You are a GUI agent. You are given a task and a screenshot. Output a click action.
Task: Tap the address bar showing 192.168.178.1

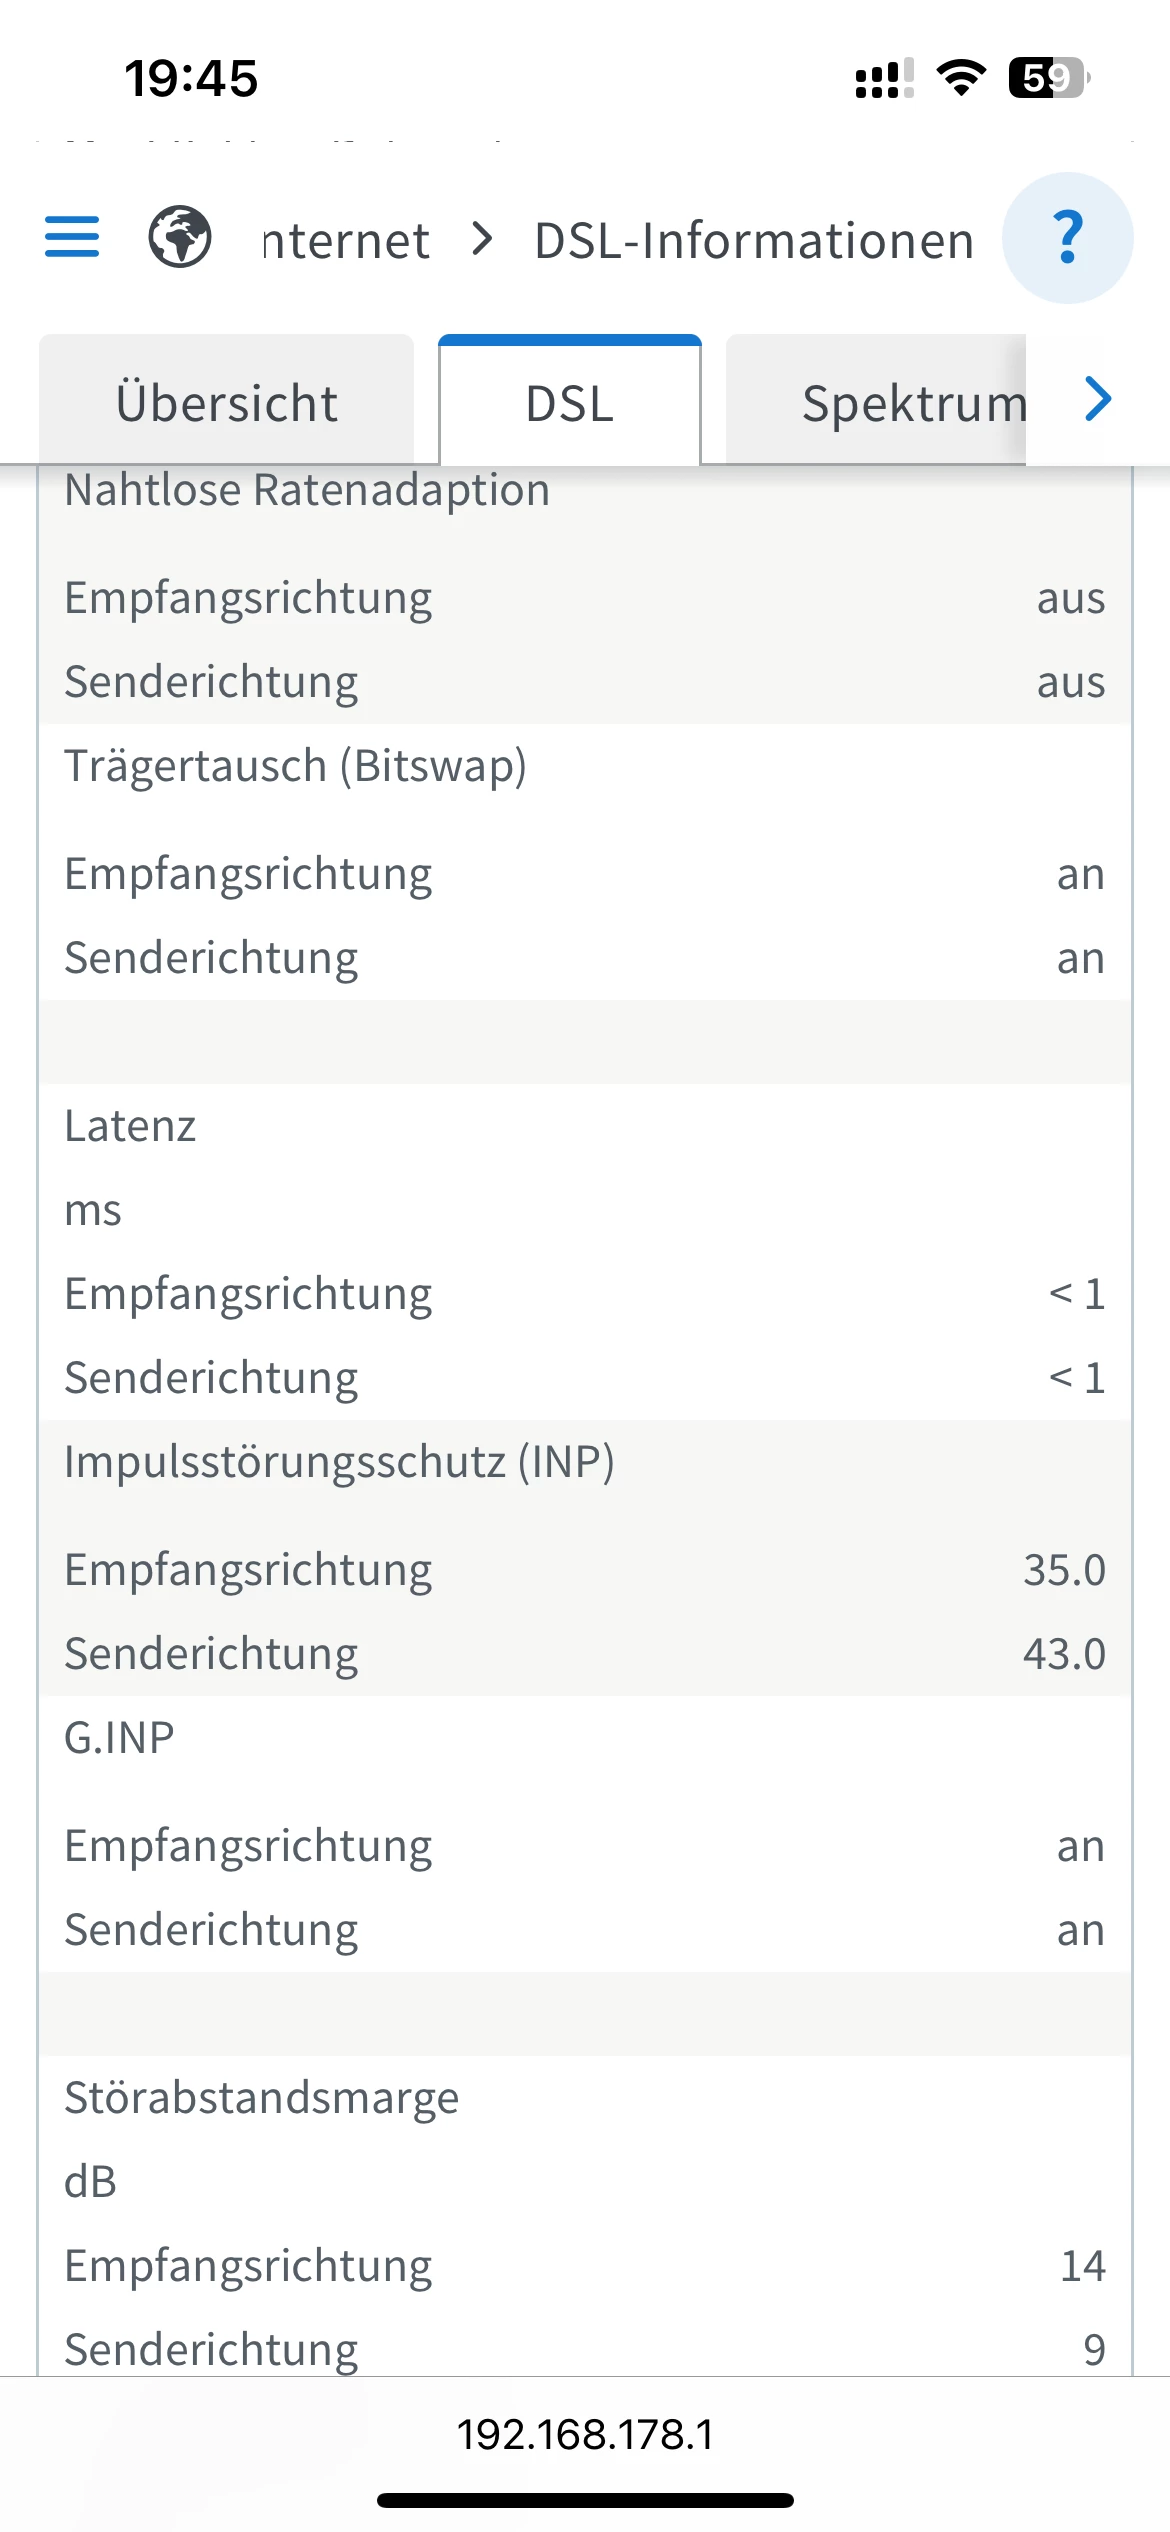tap(585, 2434)
